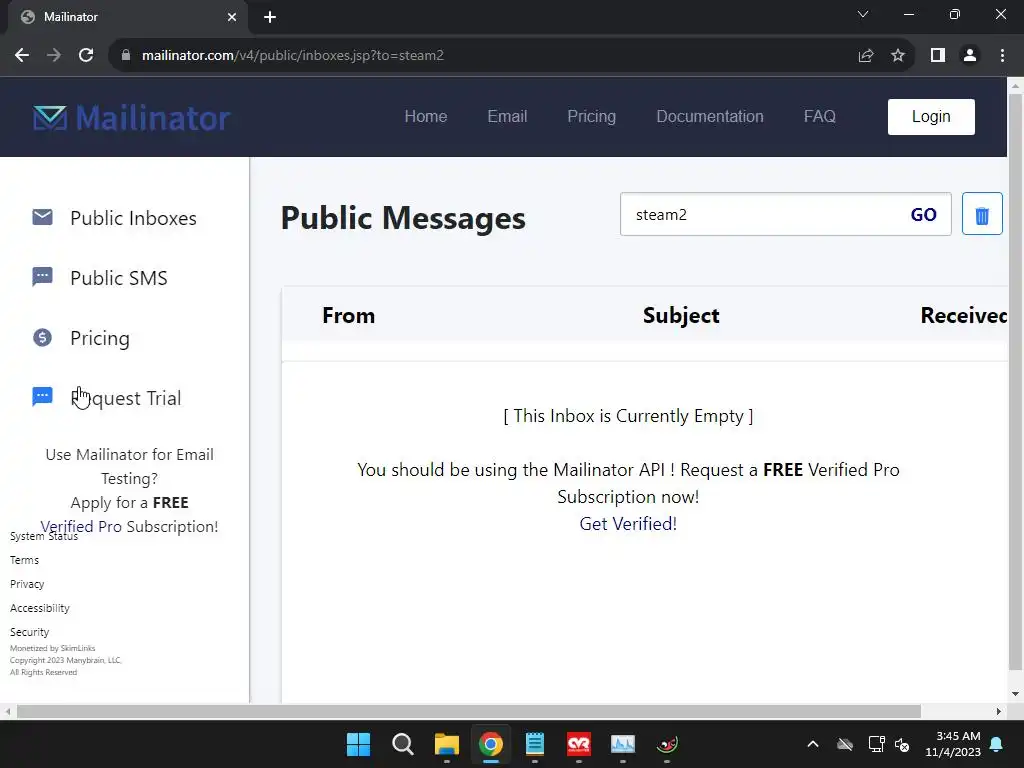Click the Received column header

pos(964,315)
